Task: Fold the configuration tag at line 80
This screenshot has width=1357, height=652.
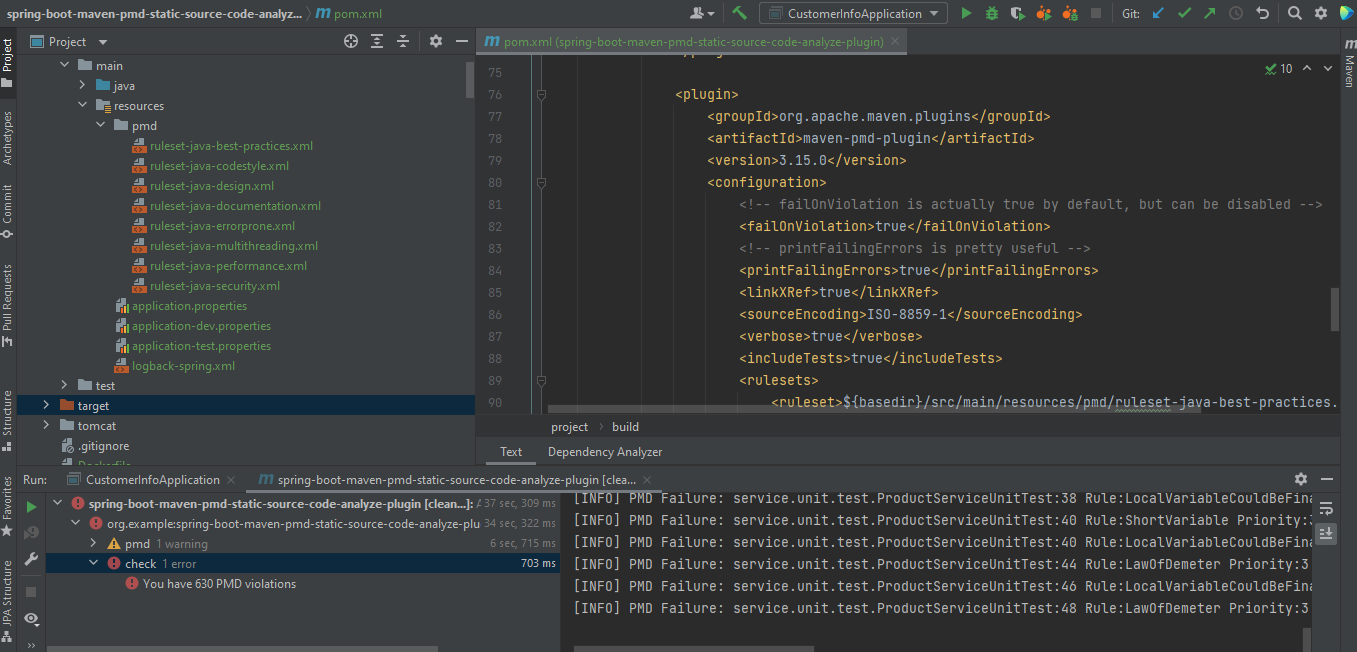Action: (x=541, y=182)
